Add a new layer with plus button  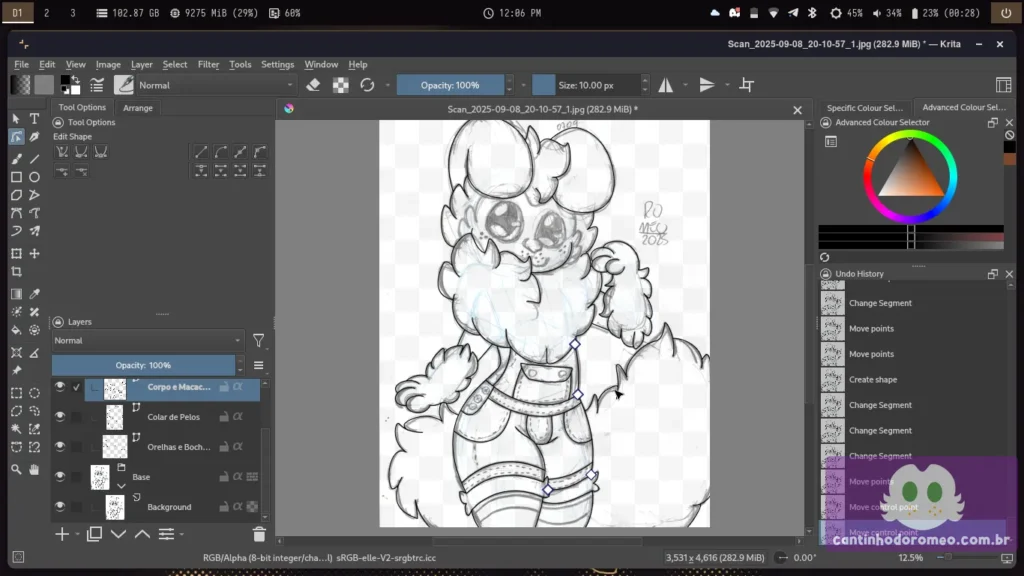(x=62, y=534)
